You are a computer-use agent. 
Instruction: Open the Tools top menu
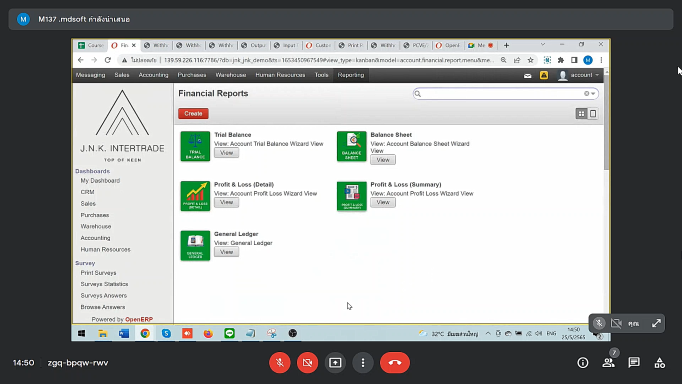tap(321, 75)
